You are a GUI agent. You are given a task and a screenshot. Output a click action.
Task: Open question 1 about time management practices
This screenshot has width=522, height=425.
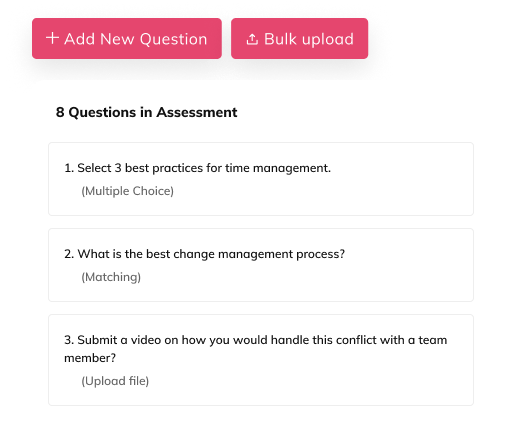(x=261, y=179)
